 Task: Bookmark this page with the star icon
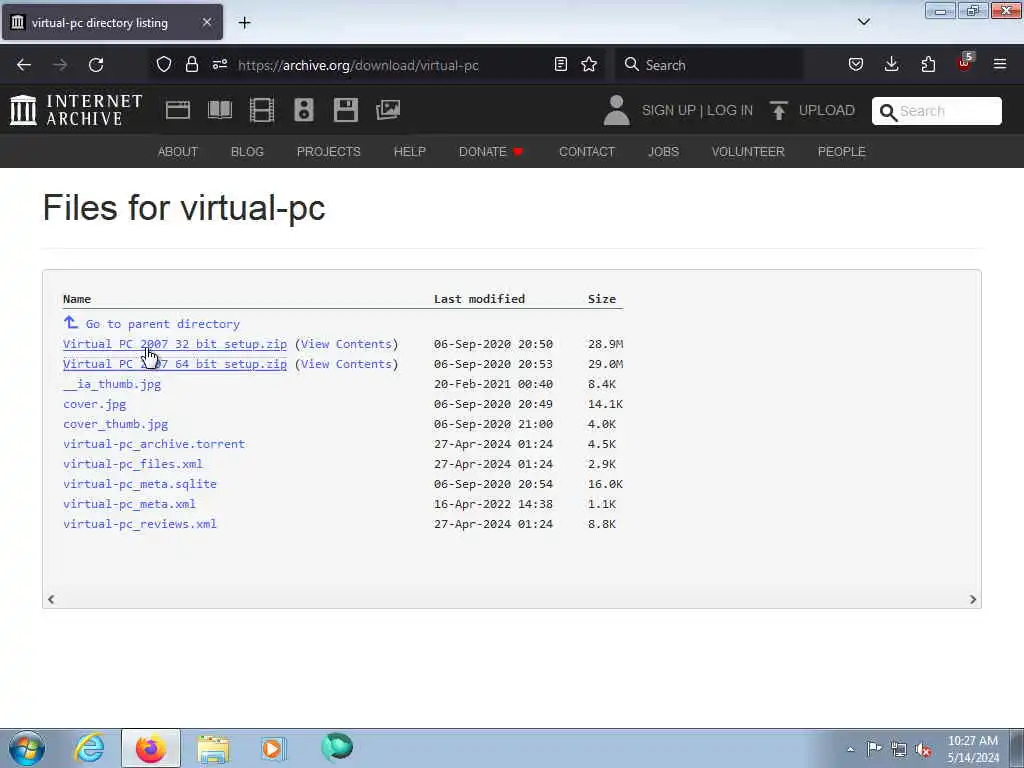click(x=589, y=64)
